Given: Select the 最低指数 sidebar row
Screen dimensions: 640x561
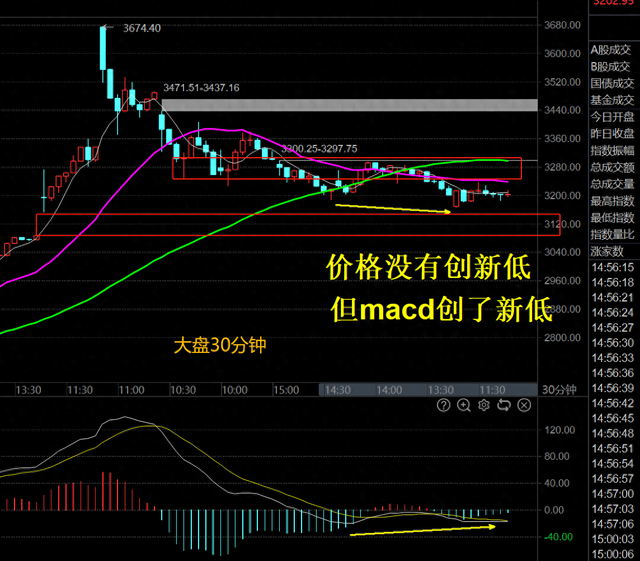Looking at the screenshot, I should click(x=612, y=218).
